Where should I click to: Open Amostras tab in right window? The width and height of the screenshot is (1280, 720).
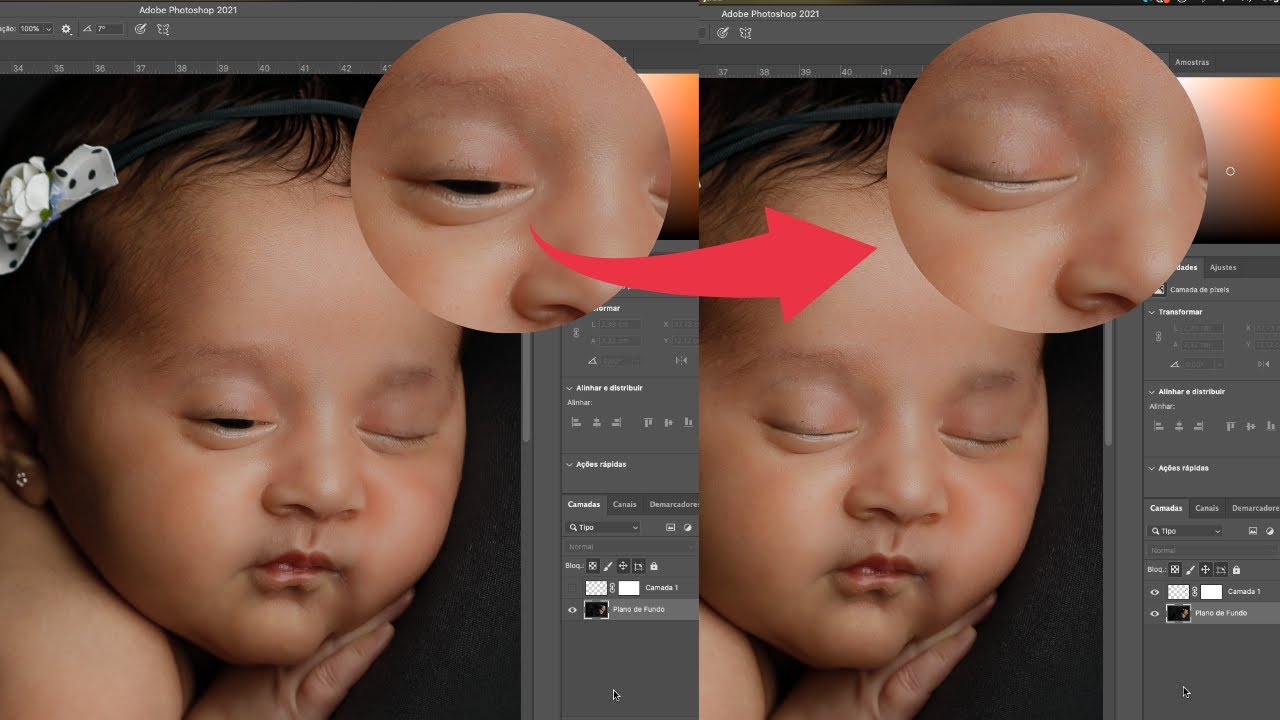tap(1192, 62)
